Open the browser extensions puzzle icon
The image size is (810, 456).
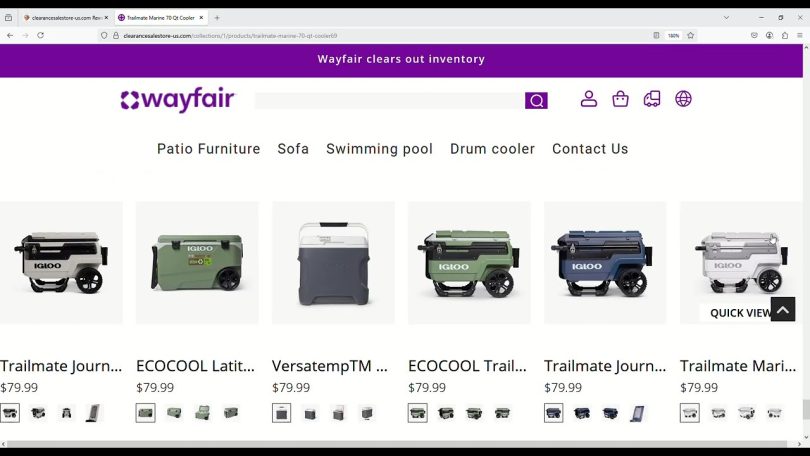(785, 36)
